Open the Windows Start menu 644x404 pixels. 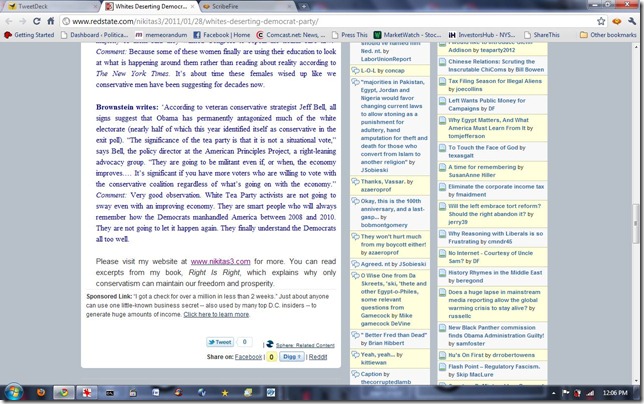coord(14,393)
